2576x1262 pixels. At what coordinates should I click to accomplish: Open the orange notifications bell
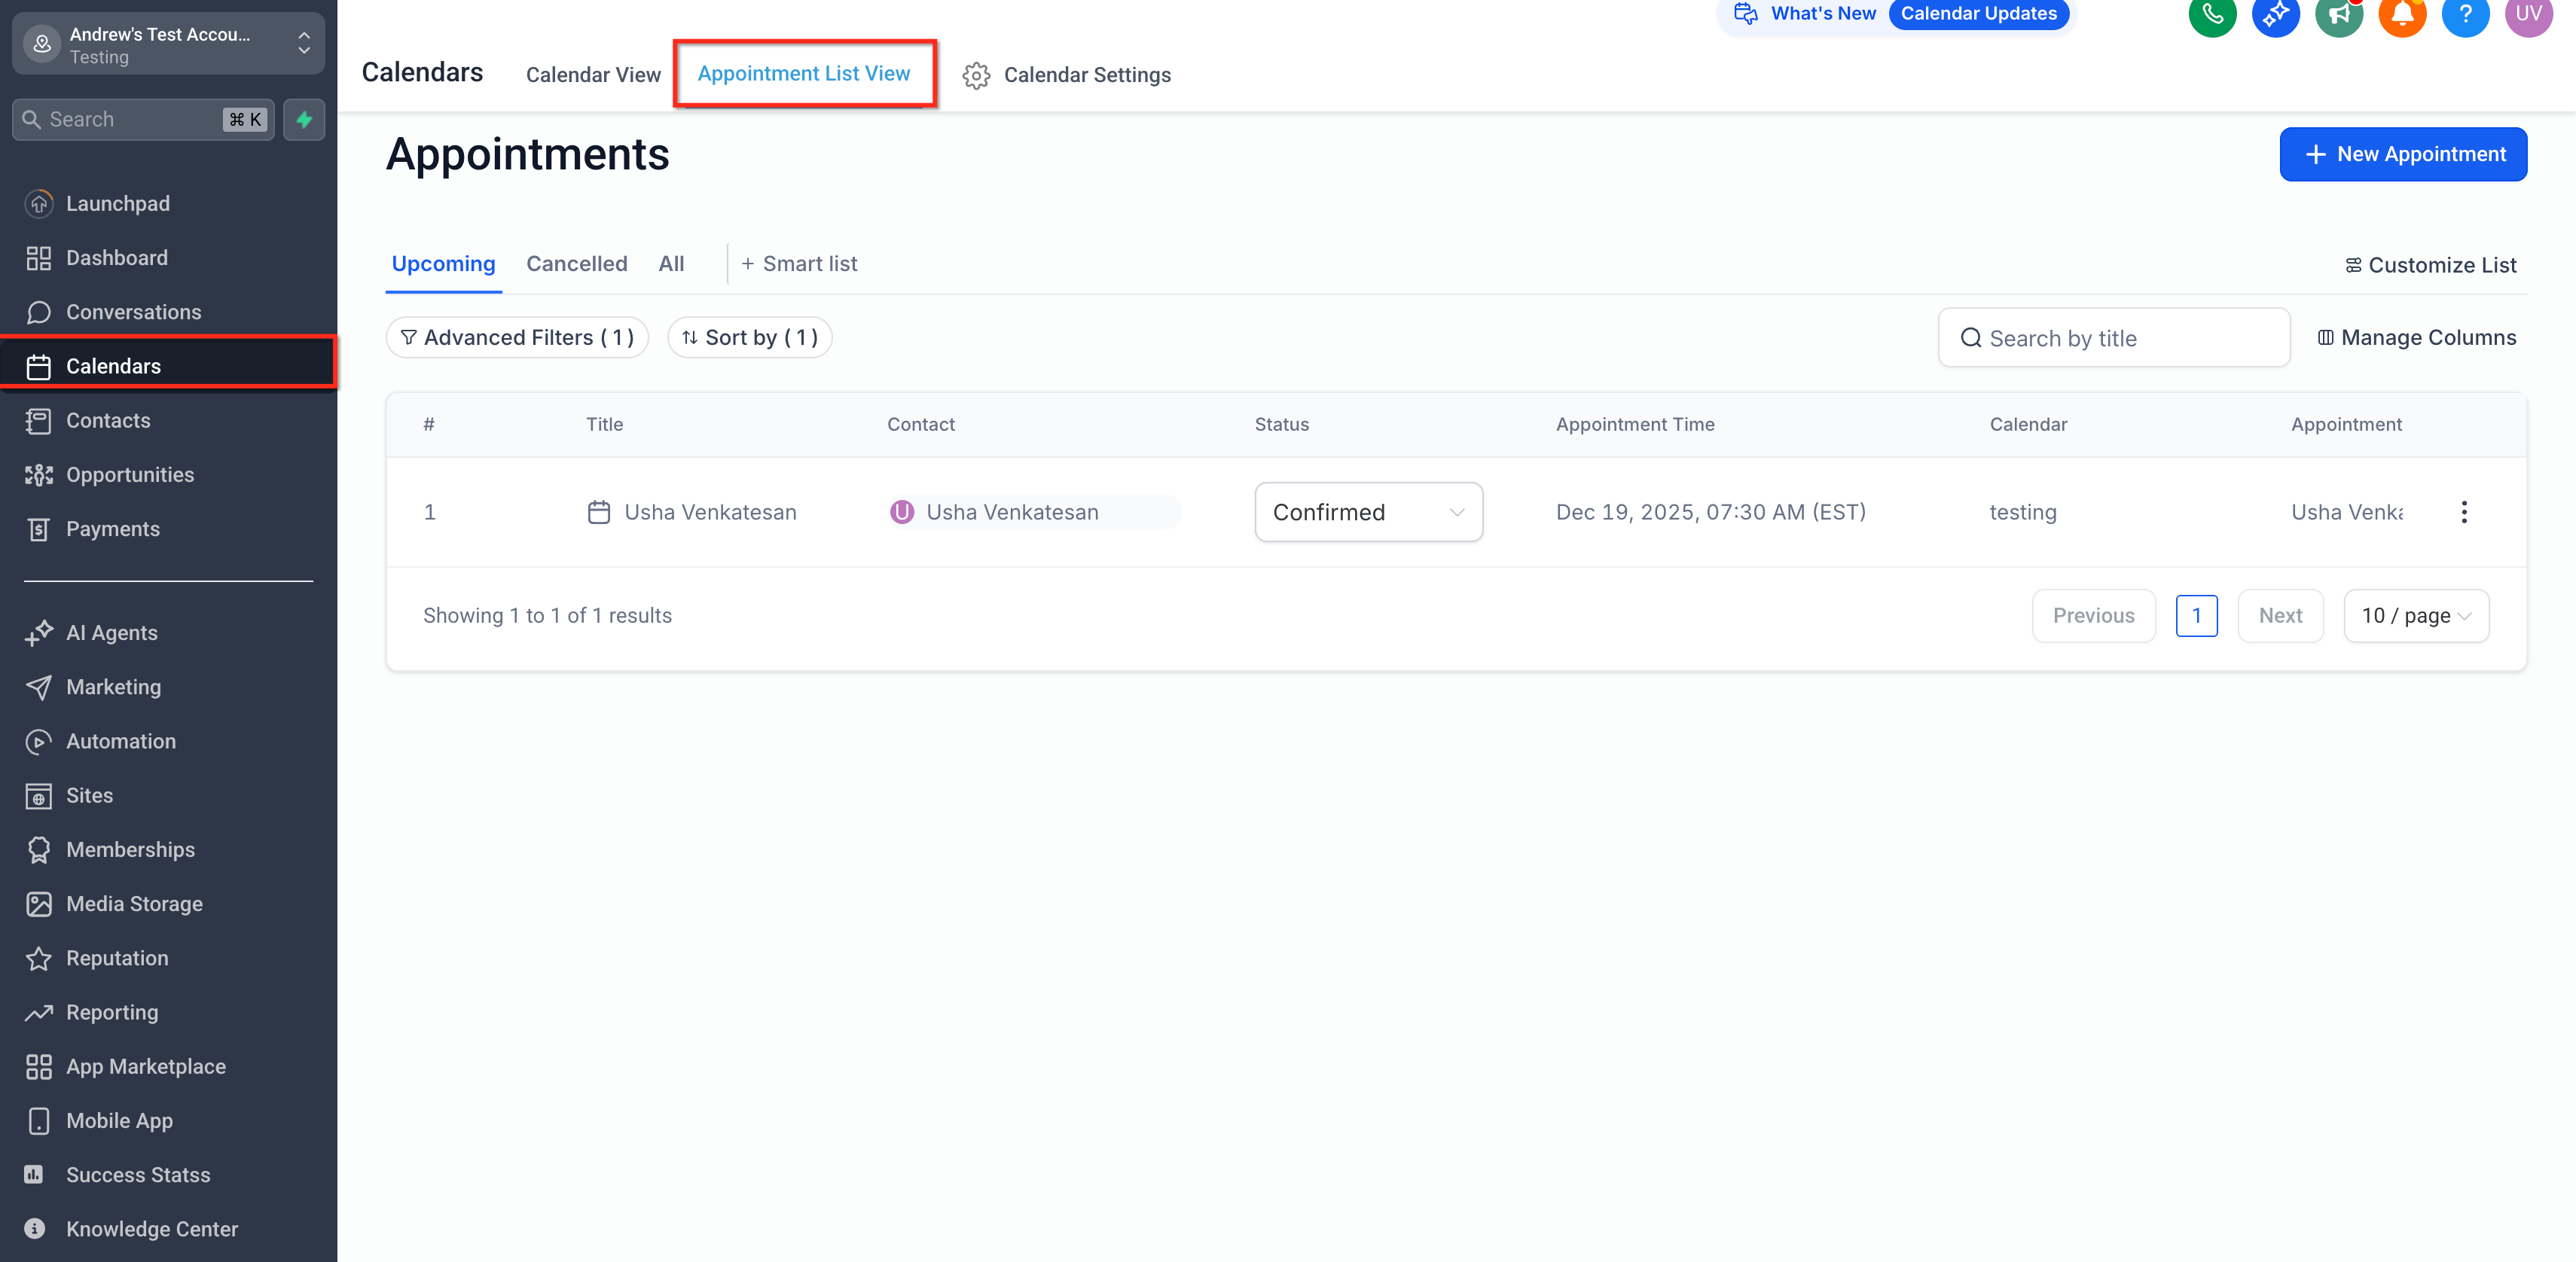pos(2402,14)
